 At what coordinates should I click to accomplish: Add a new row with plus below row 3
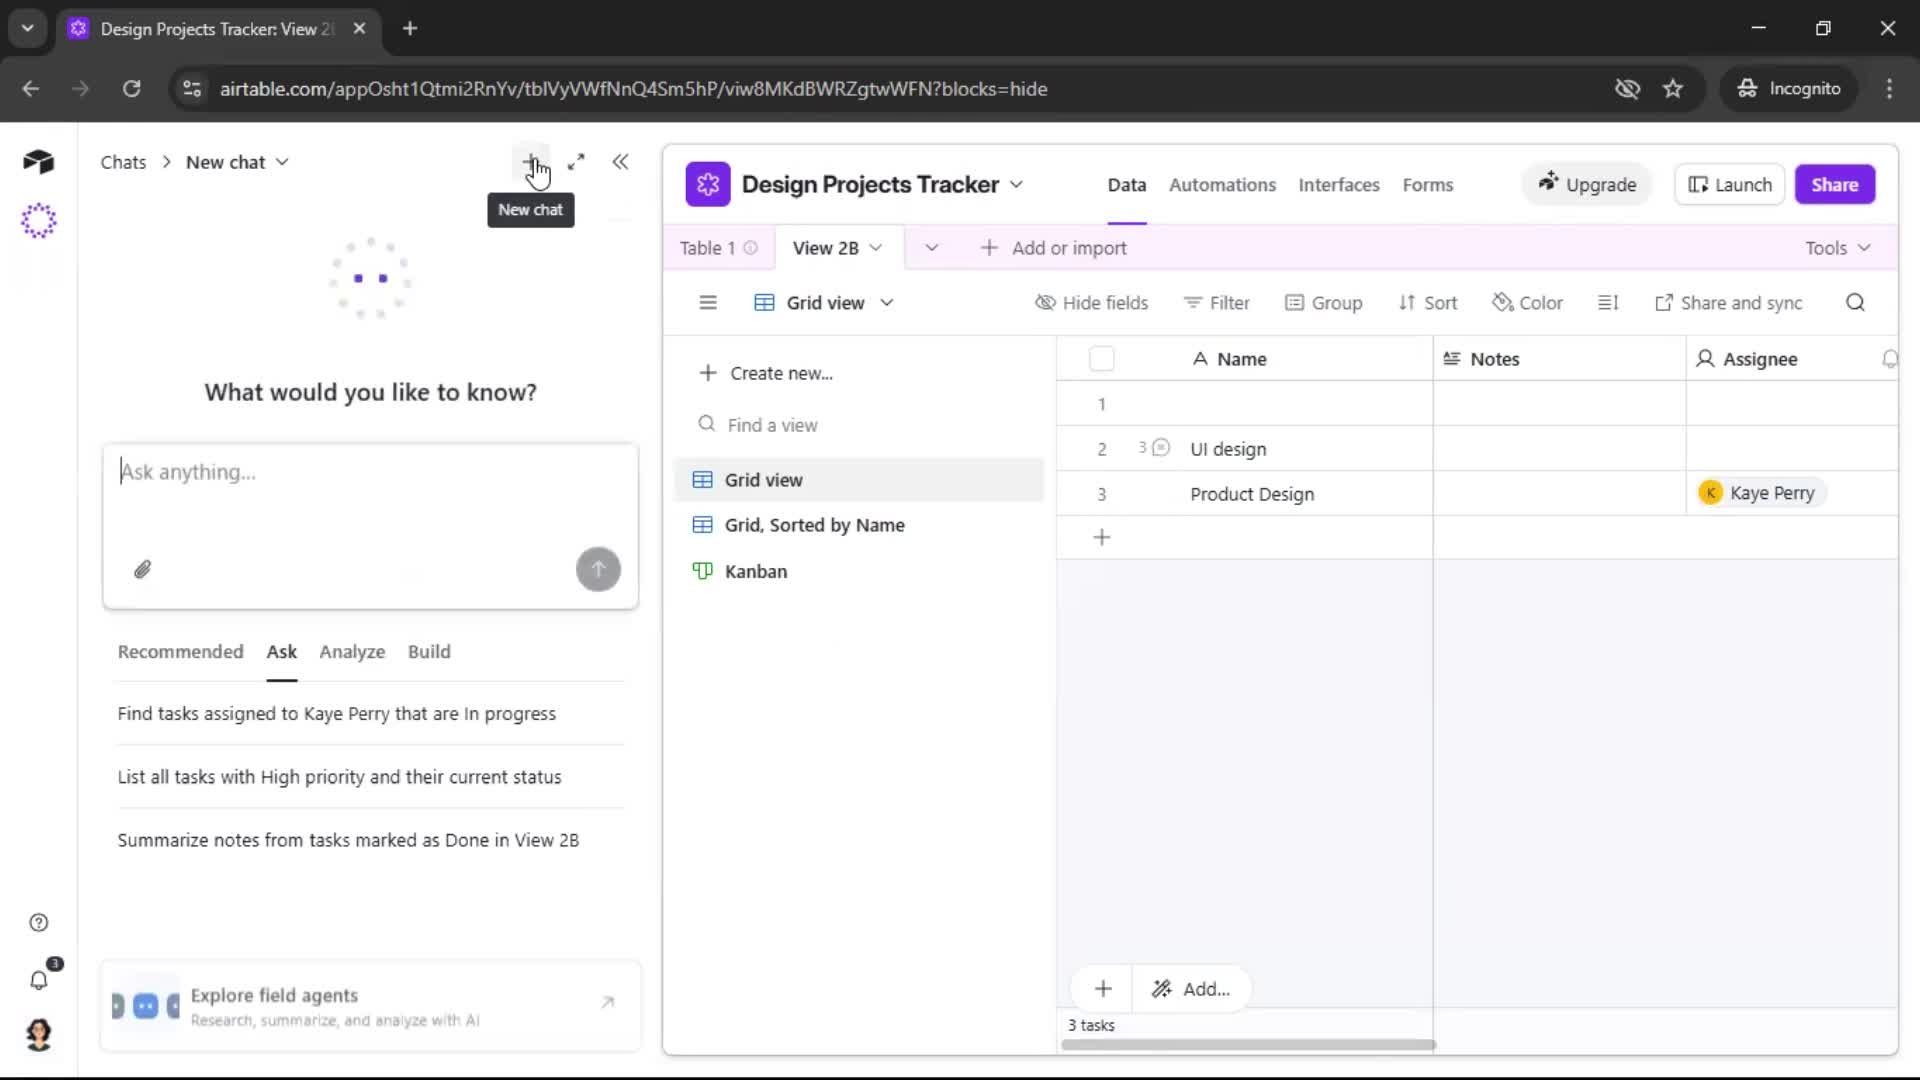pos(1102,537)
